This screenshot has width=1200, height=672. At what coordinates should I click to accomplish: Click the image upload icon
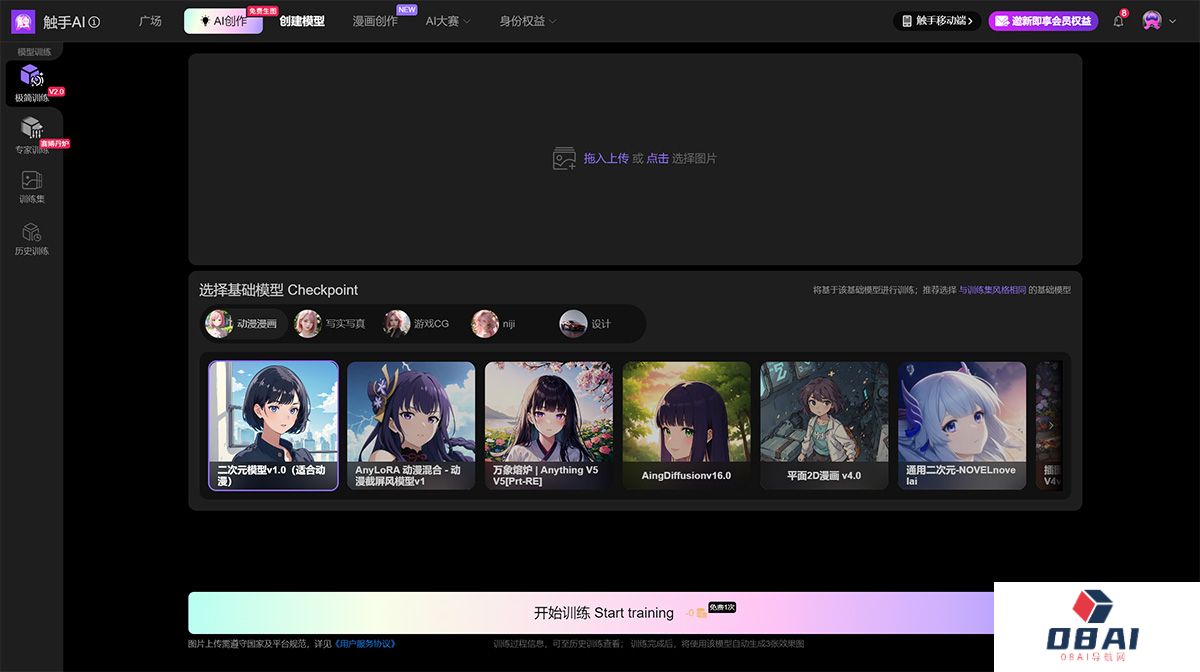(x=564, y=158)
